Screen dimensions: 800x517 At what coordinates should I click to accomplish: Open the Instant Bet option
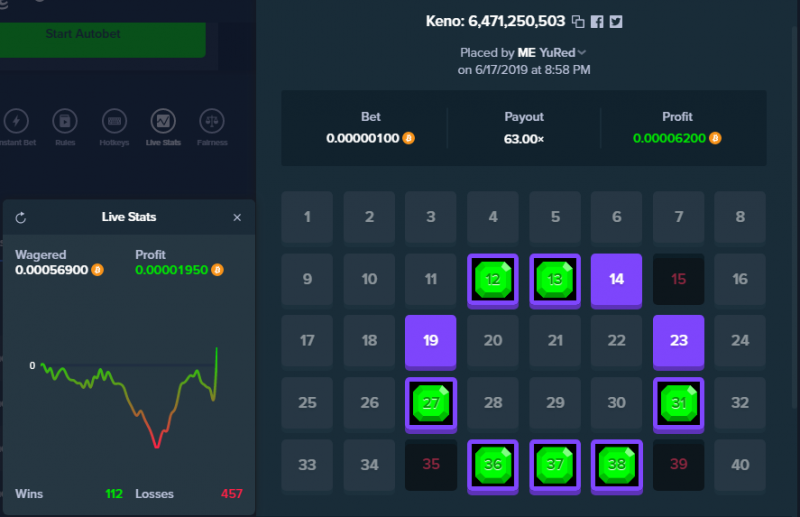tap(16, 121)
